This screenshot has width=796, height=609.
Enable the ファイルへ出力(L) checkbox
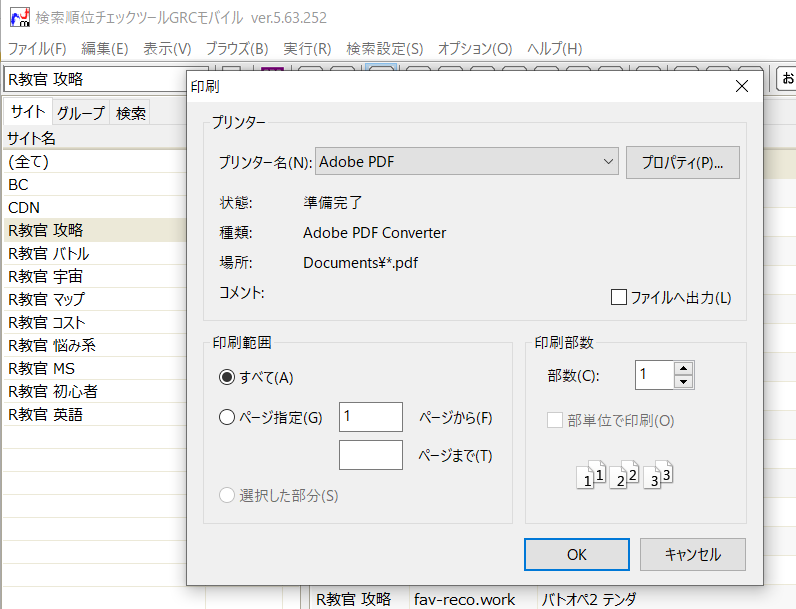point(619,297)
